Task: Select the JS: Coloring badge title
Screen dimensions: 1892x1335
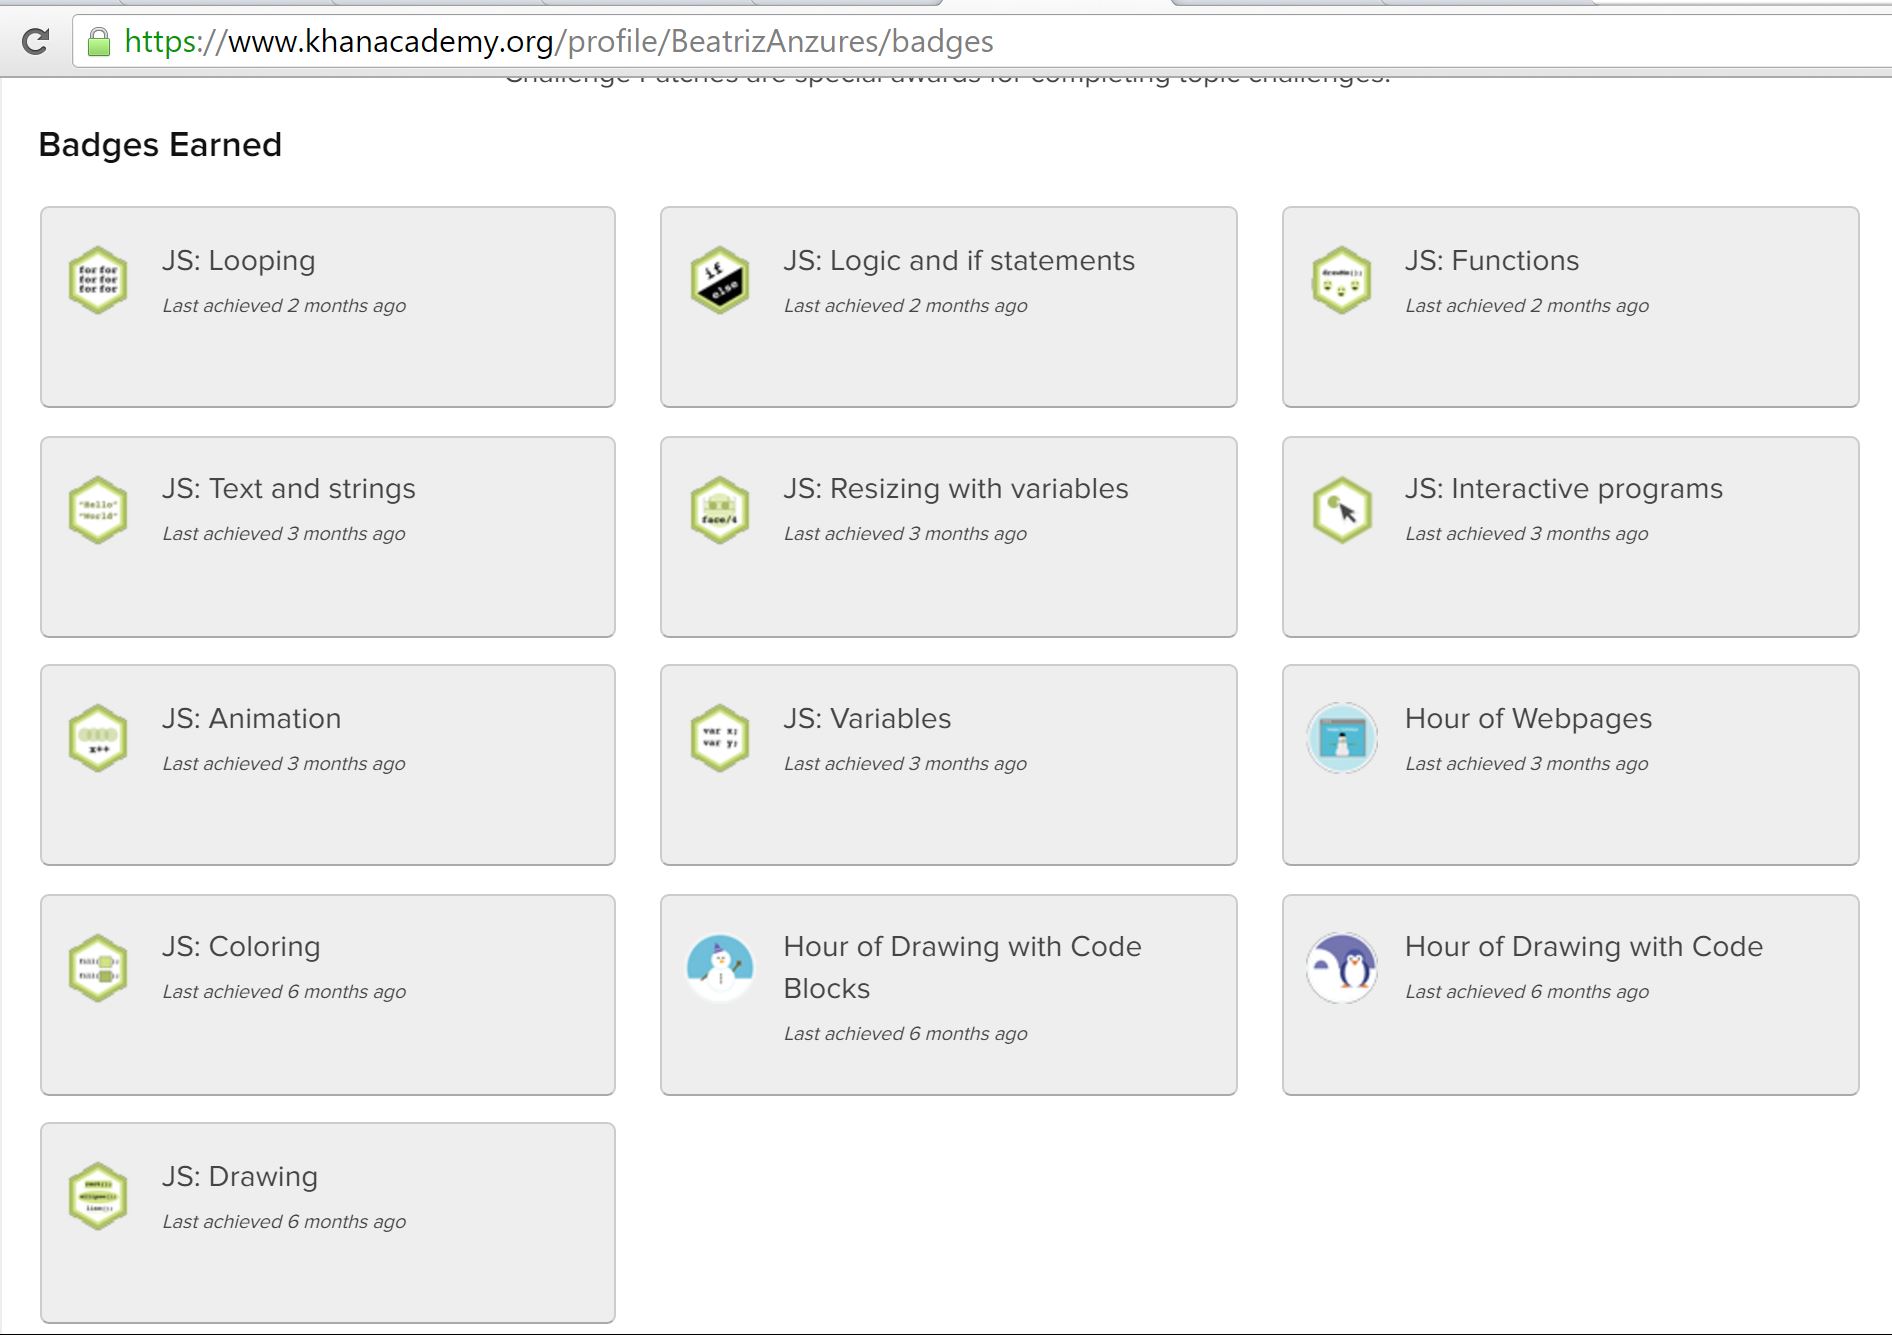Action: (241, 947)
